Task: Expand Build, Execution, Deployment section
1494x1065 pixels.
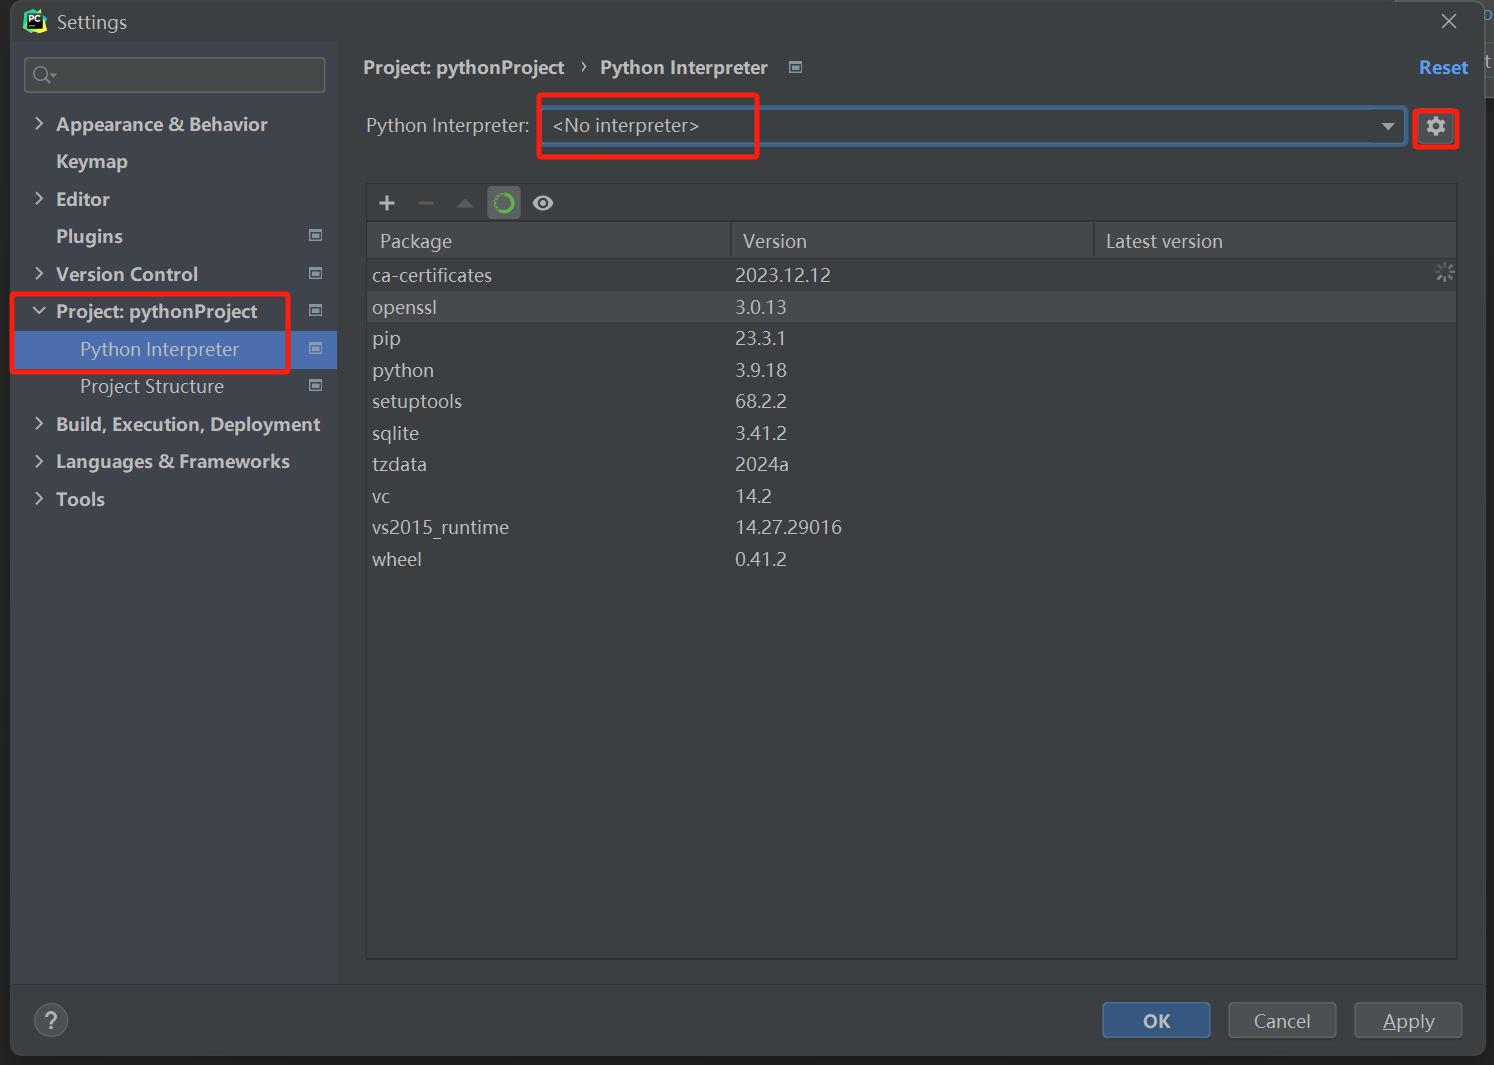Action: point(39,423)
